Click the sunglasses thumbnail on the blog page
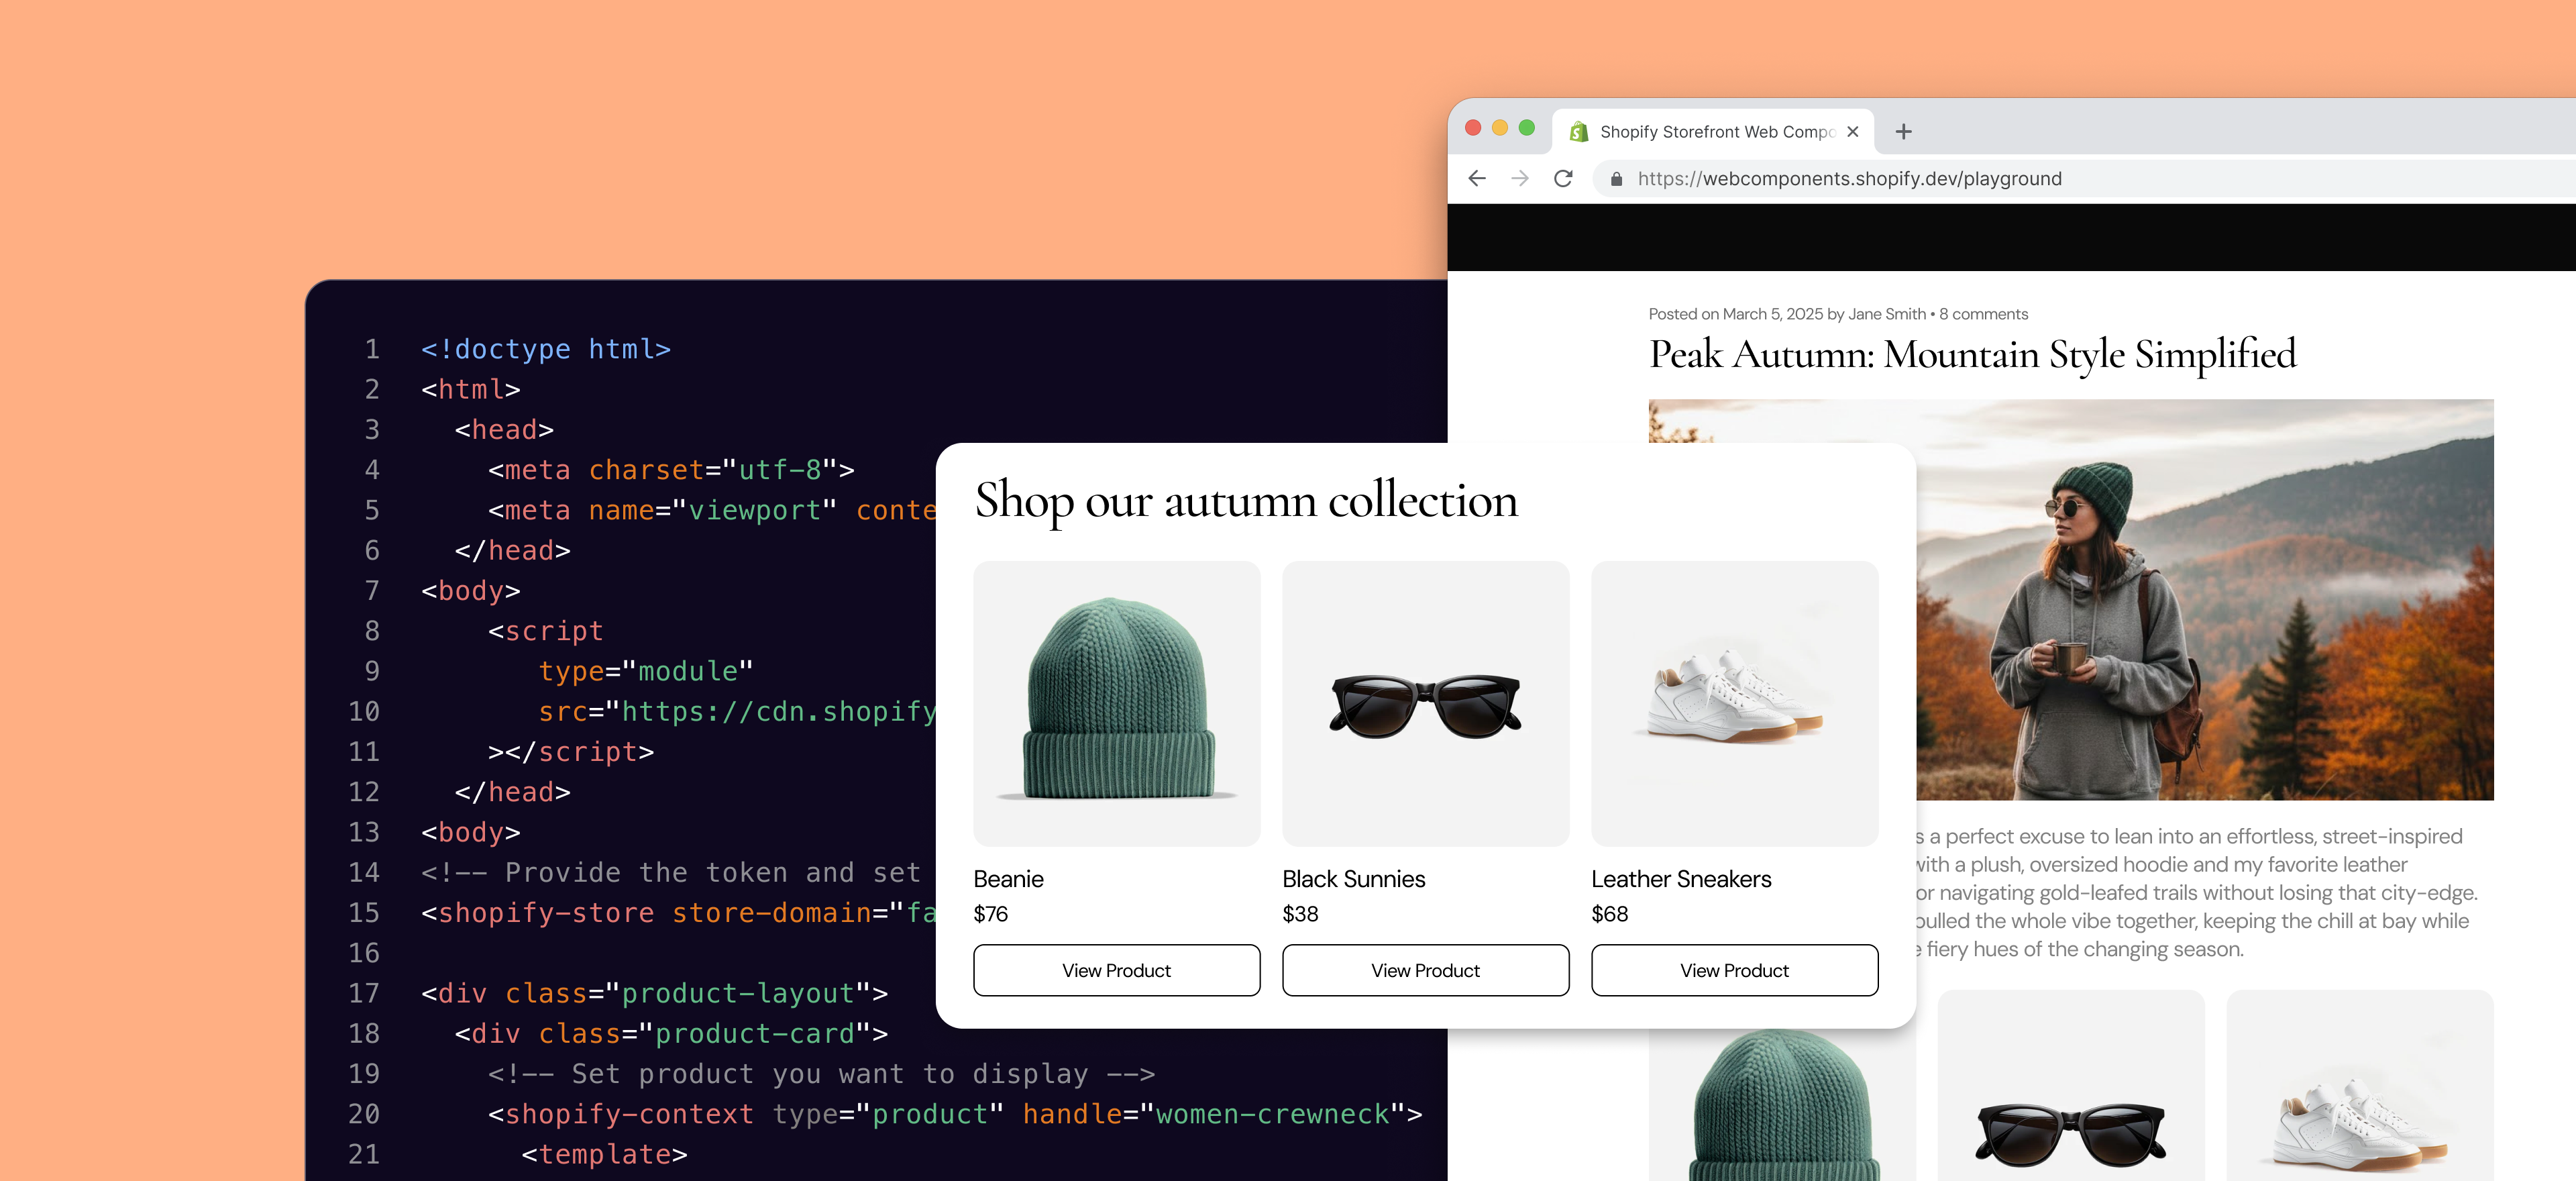2576x1181 pixels. [2071, 1087]
